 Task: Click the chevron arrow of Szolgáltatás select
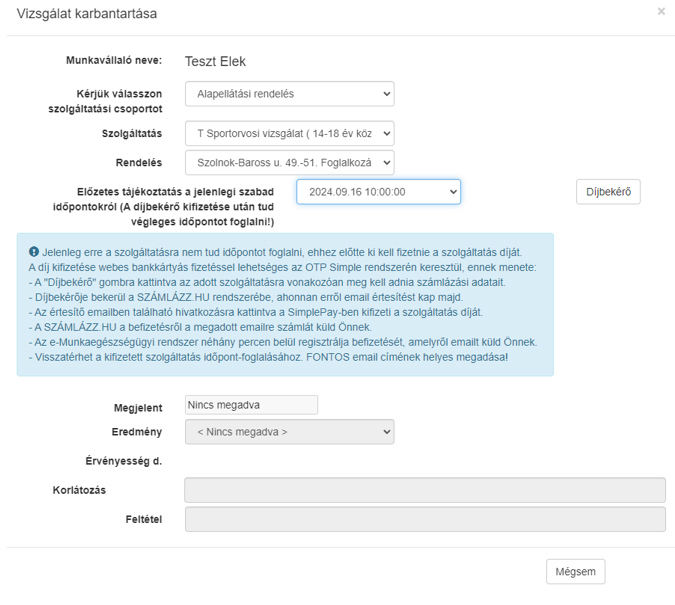click(387, 133)
